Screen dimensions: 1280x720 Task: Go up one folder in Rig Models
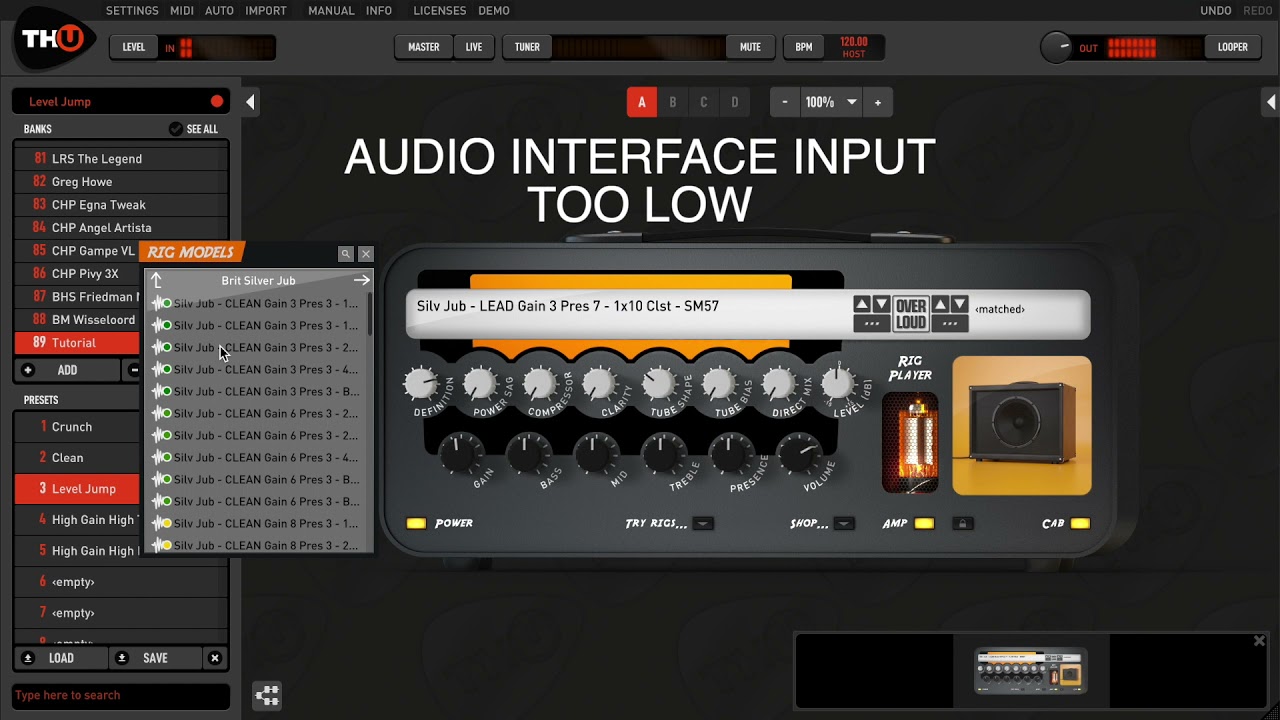coord(157,281)
